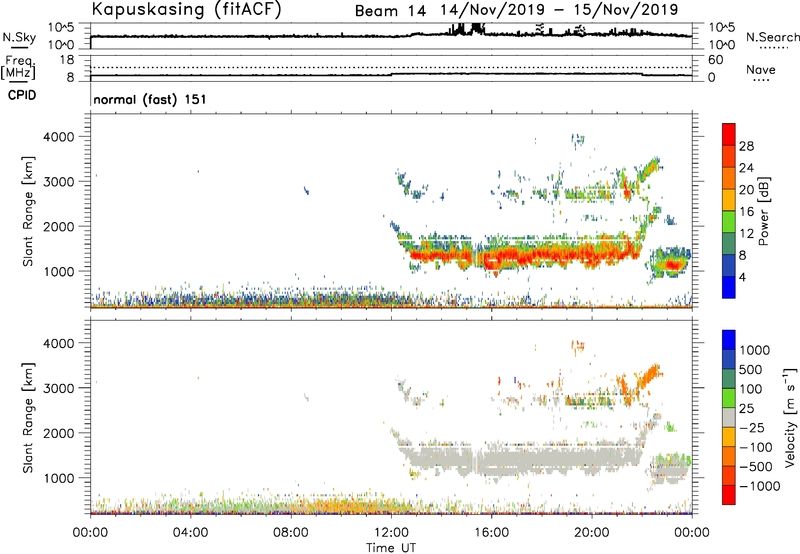Image resolution: width=800 pixels, height=554 pixels.
Task: Click the Power [dB] colorbar label
Action: pyautogui.click(x=763, y=211)
